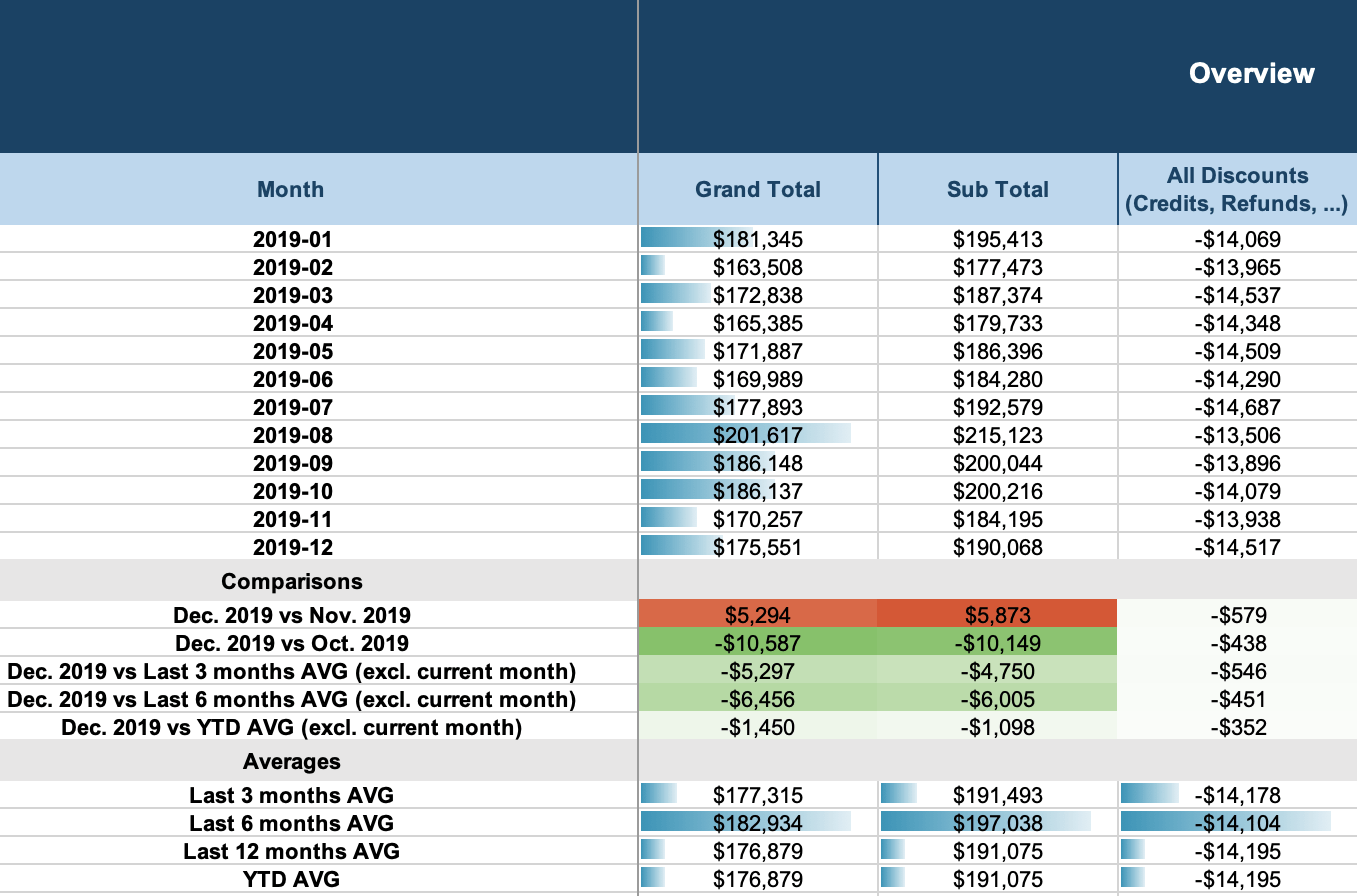
Task: Select the Grand Total column header
Action: coord(758,189)
